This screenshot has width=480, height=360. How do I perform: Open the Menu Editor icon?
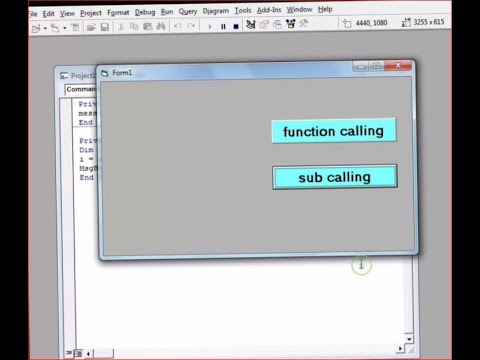76,27
